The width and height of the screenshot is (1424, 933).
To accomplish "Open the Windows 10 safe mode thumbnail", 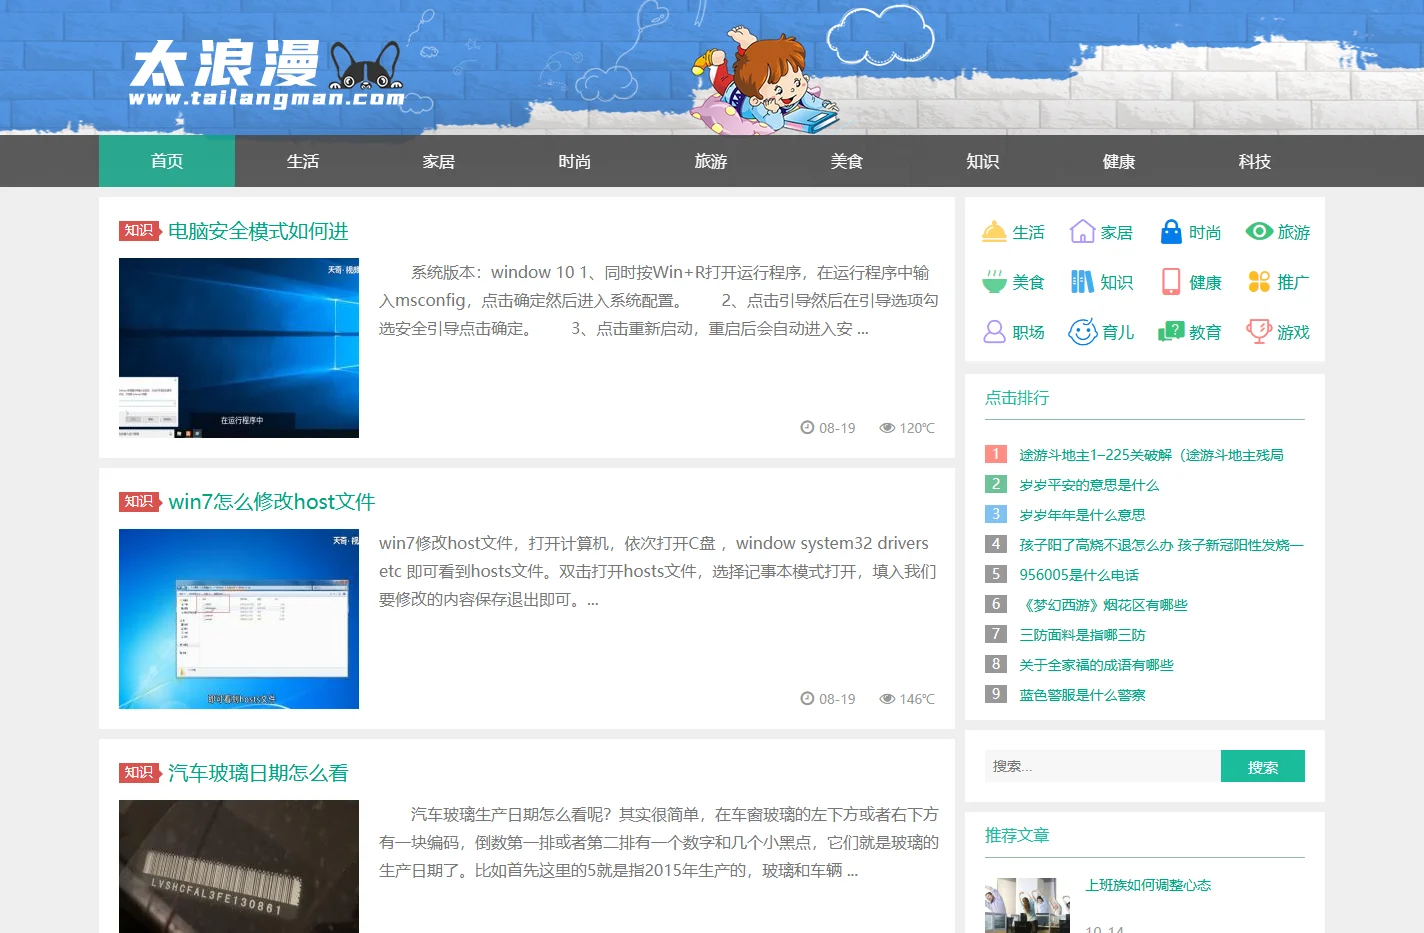I will point(239,348).
